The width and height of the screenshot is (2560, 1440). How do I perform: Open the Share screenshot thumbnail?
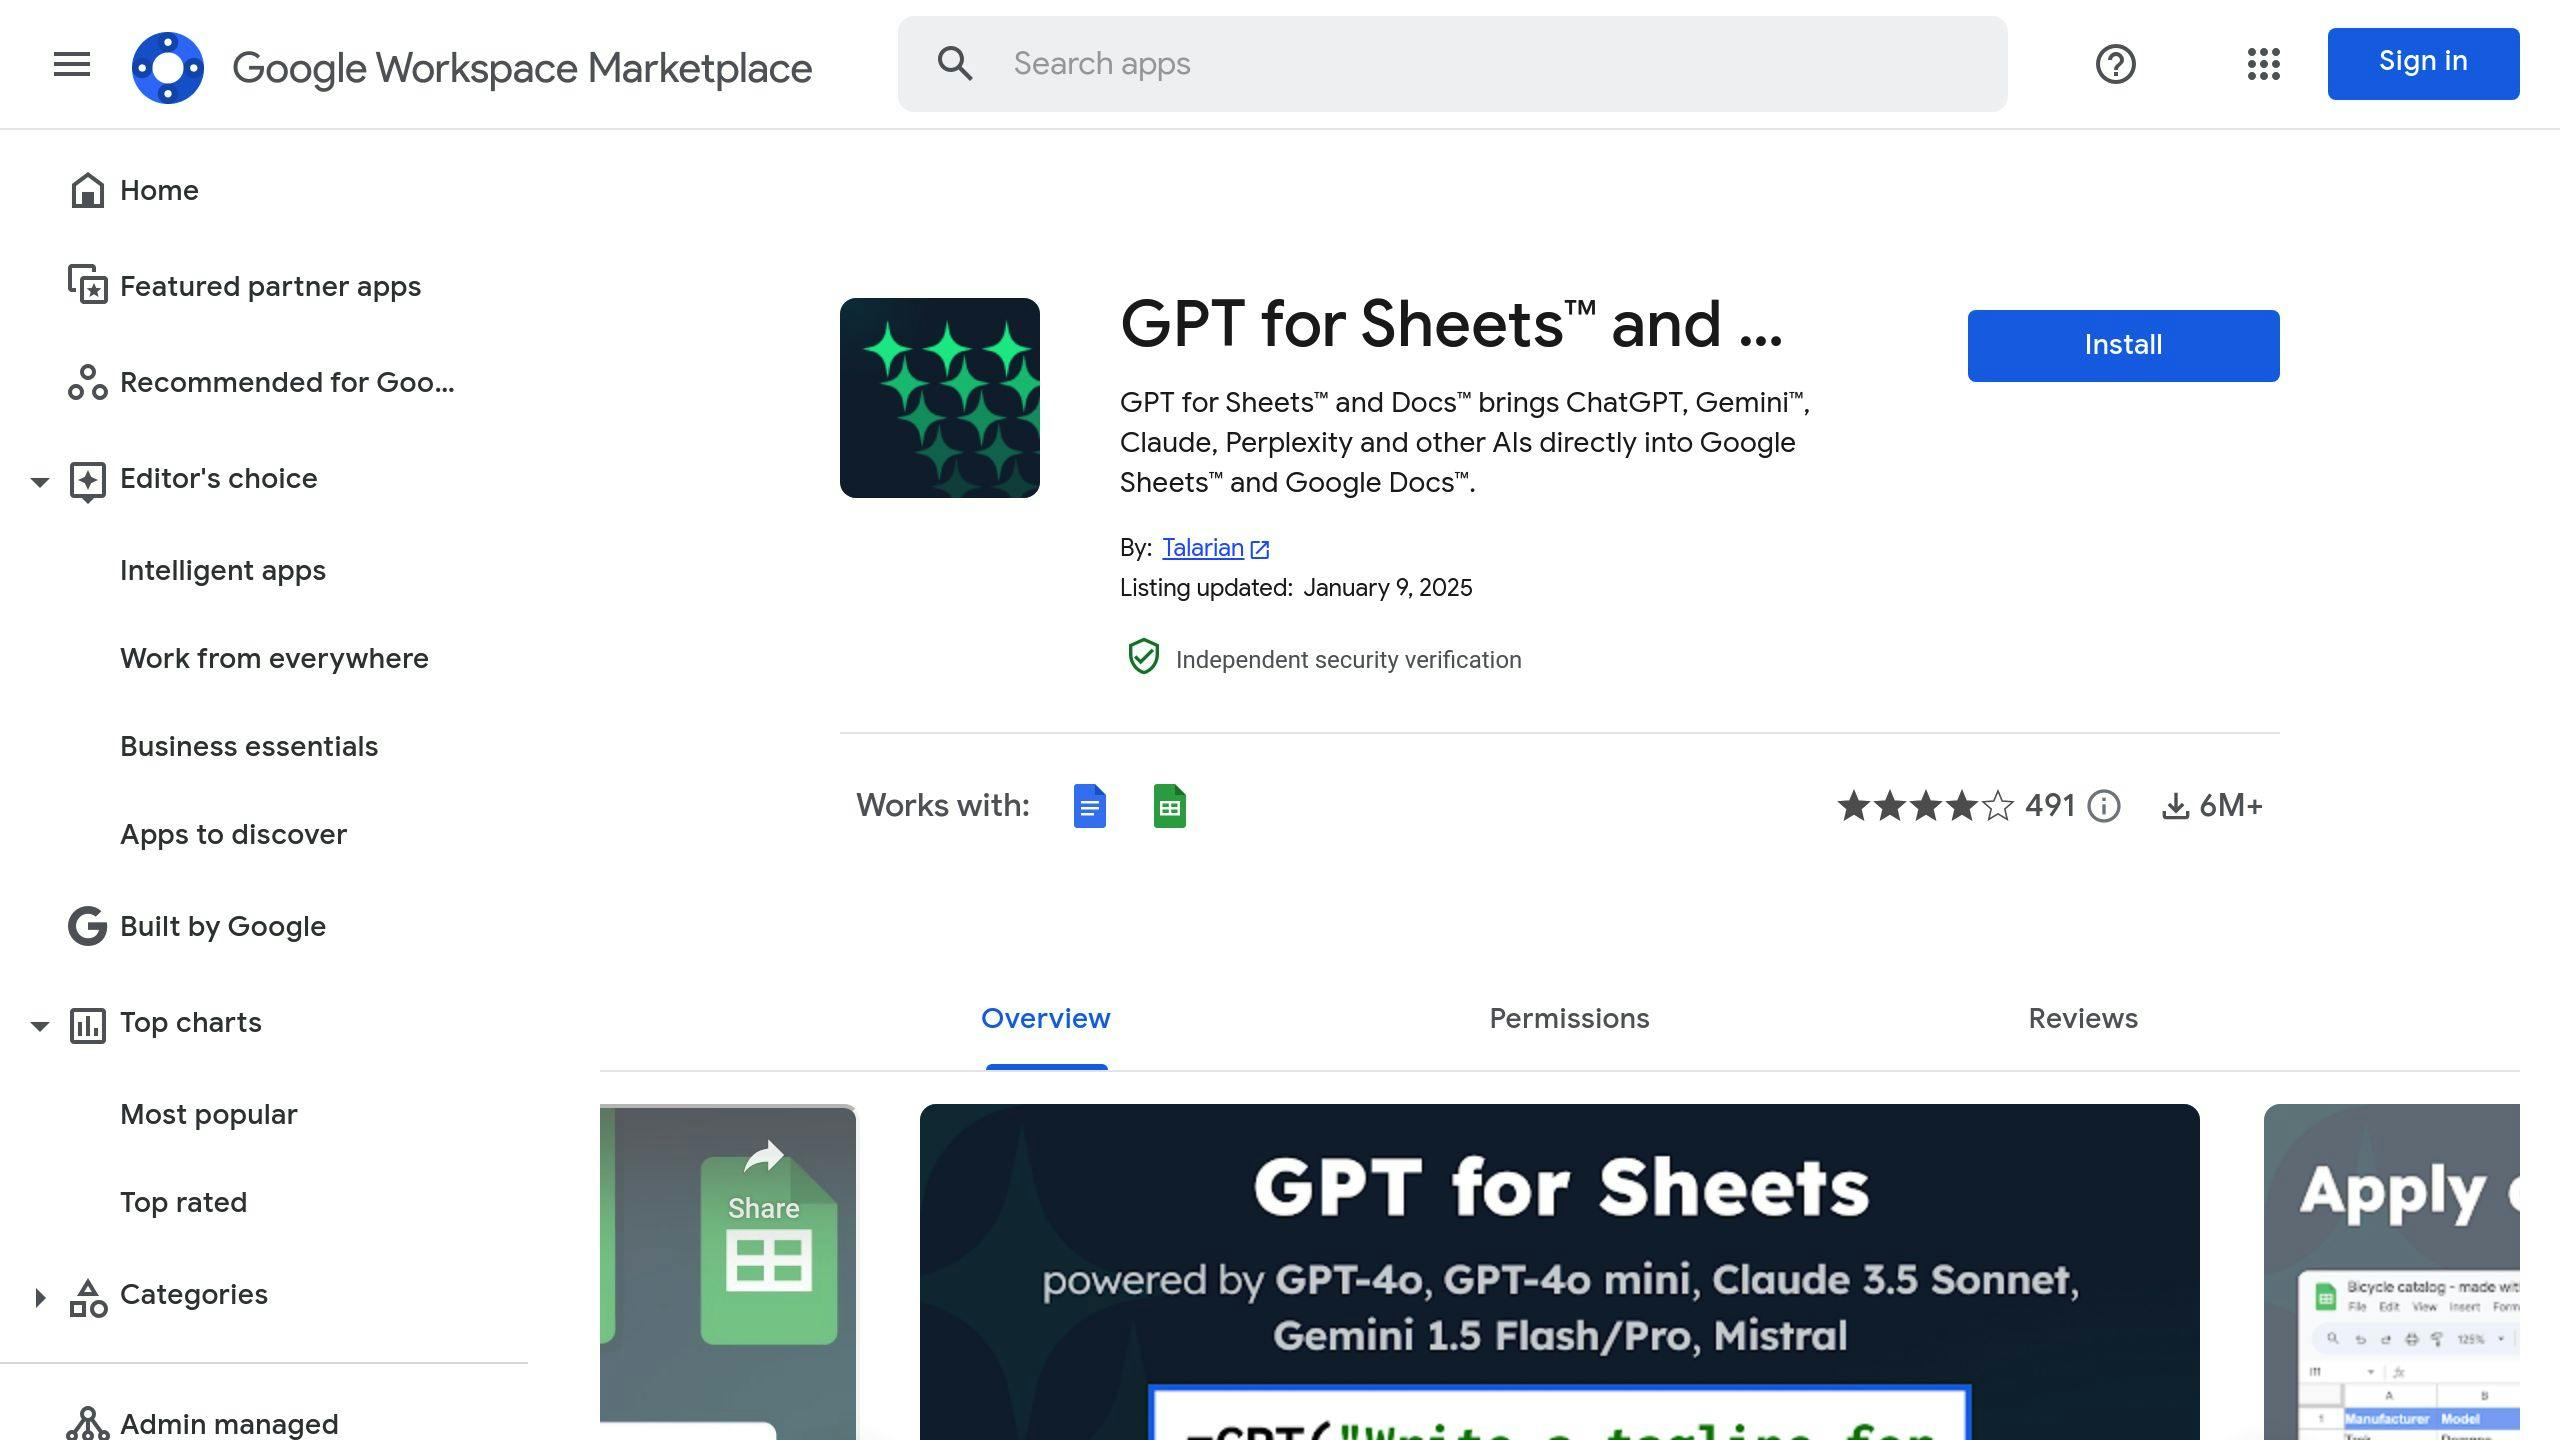728,1272
